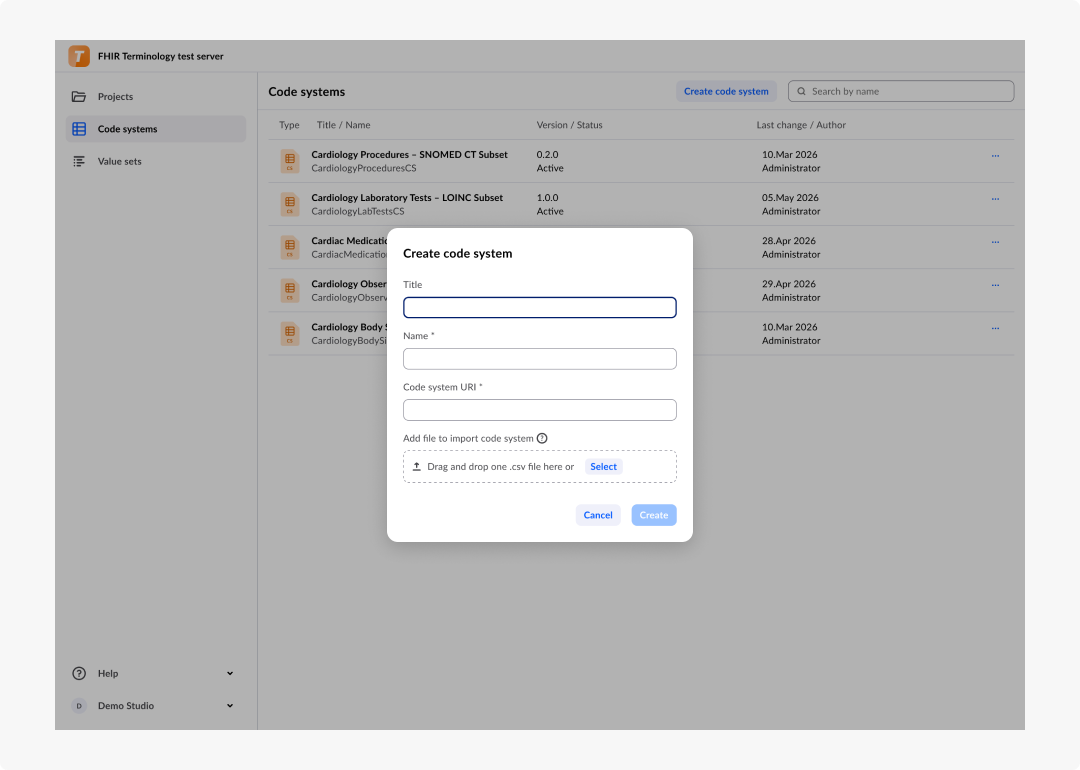Click the Projects folder icon
The width and height of the screenshot is (1080, 770).
[x=79, y=96]
